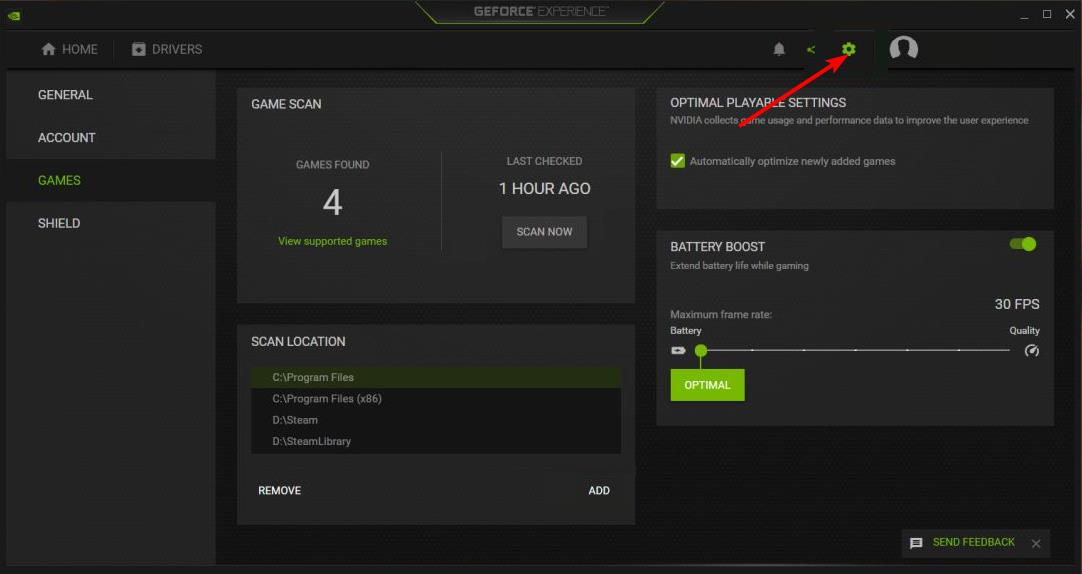Click the Send Feedback chat icon
The height and width of the screenshot is (574, 1082).
pyautogui.click(x=916, y=543)
